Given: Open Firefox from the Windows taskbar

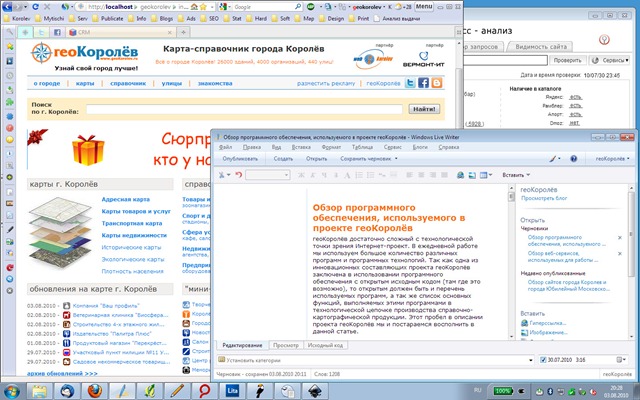Looking at the screenshot, I should 95,391.
